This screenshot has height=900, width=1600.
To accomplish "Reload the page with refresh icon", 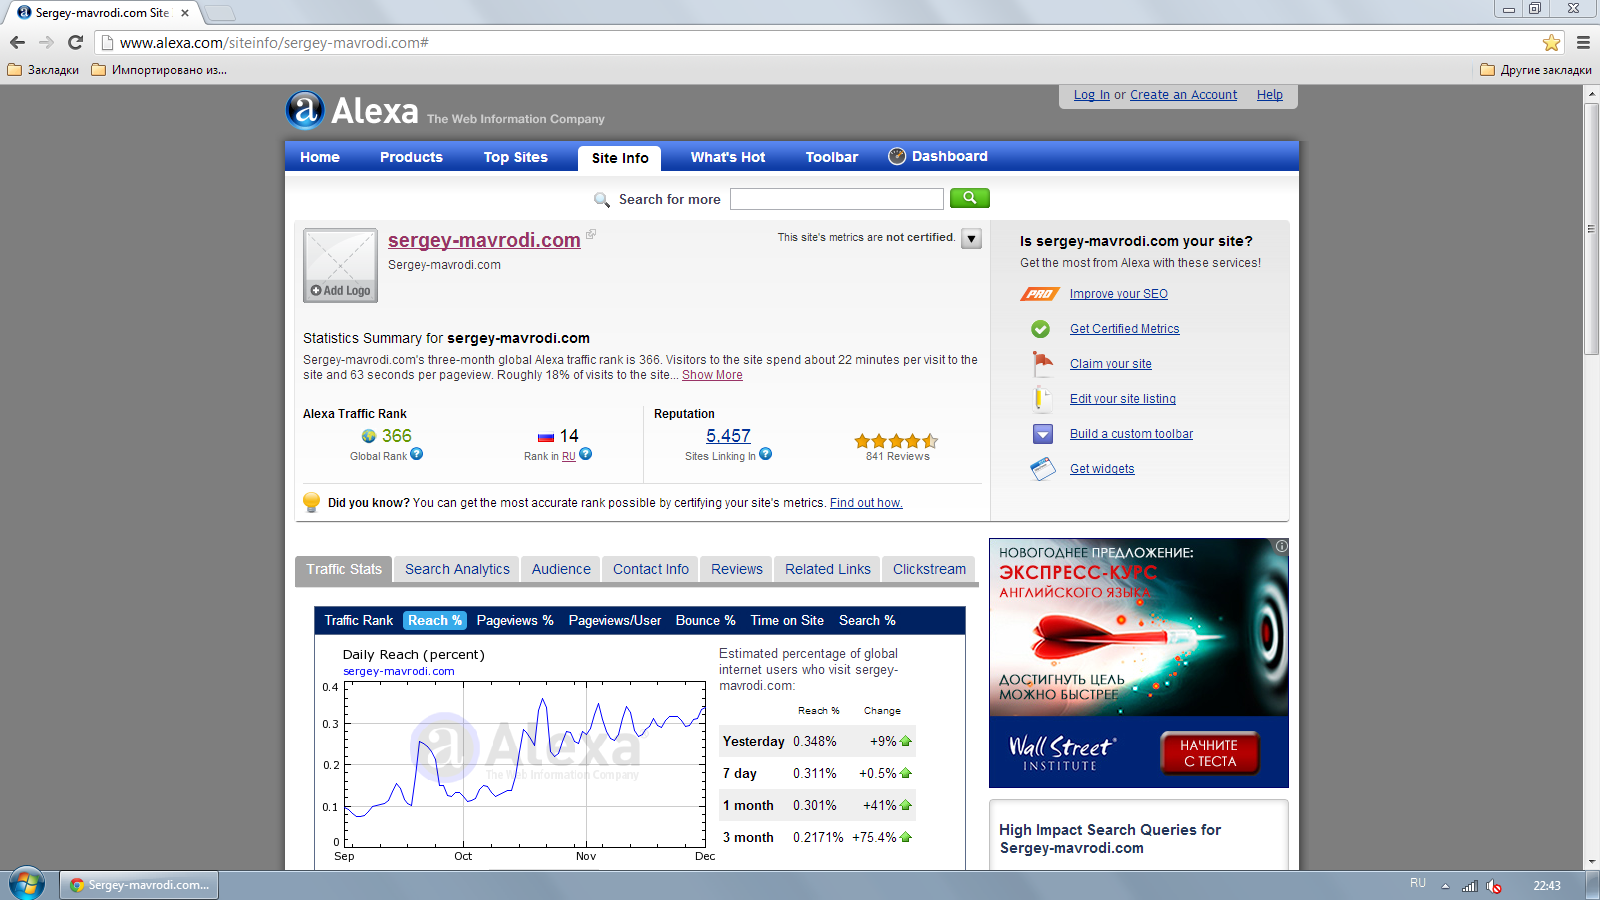I will point(75,42).
